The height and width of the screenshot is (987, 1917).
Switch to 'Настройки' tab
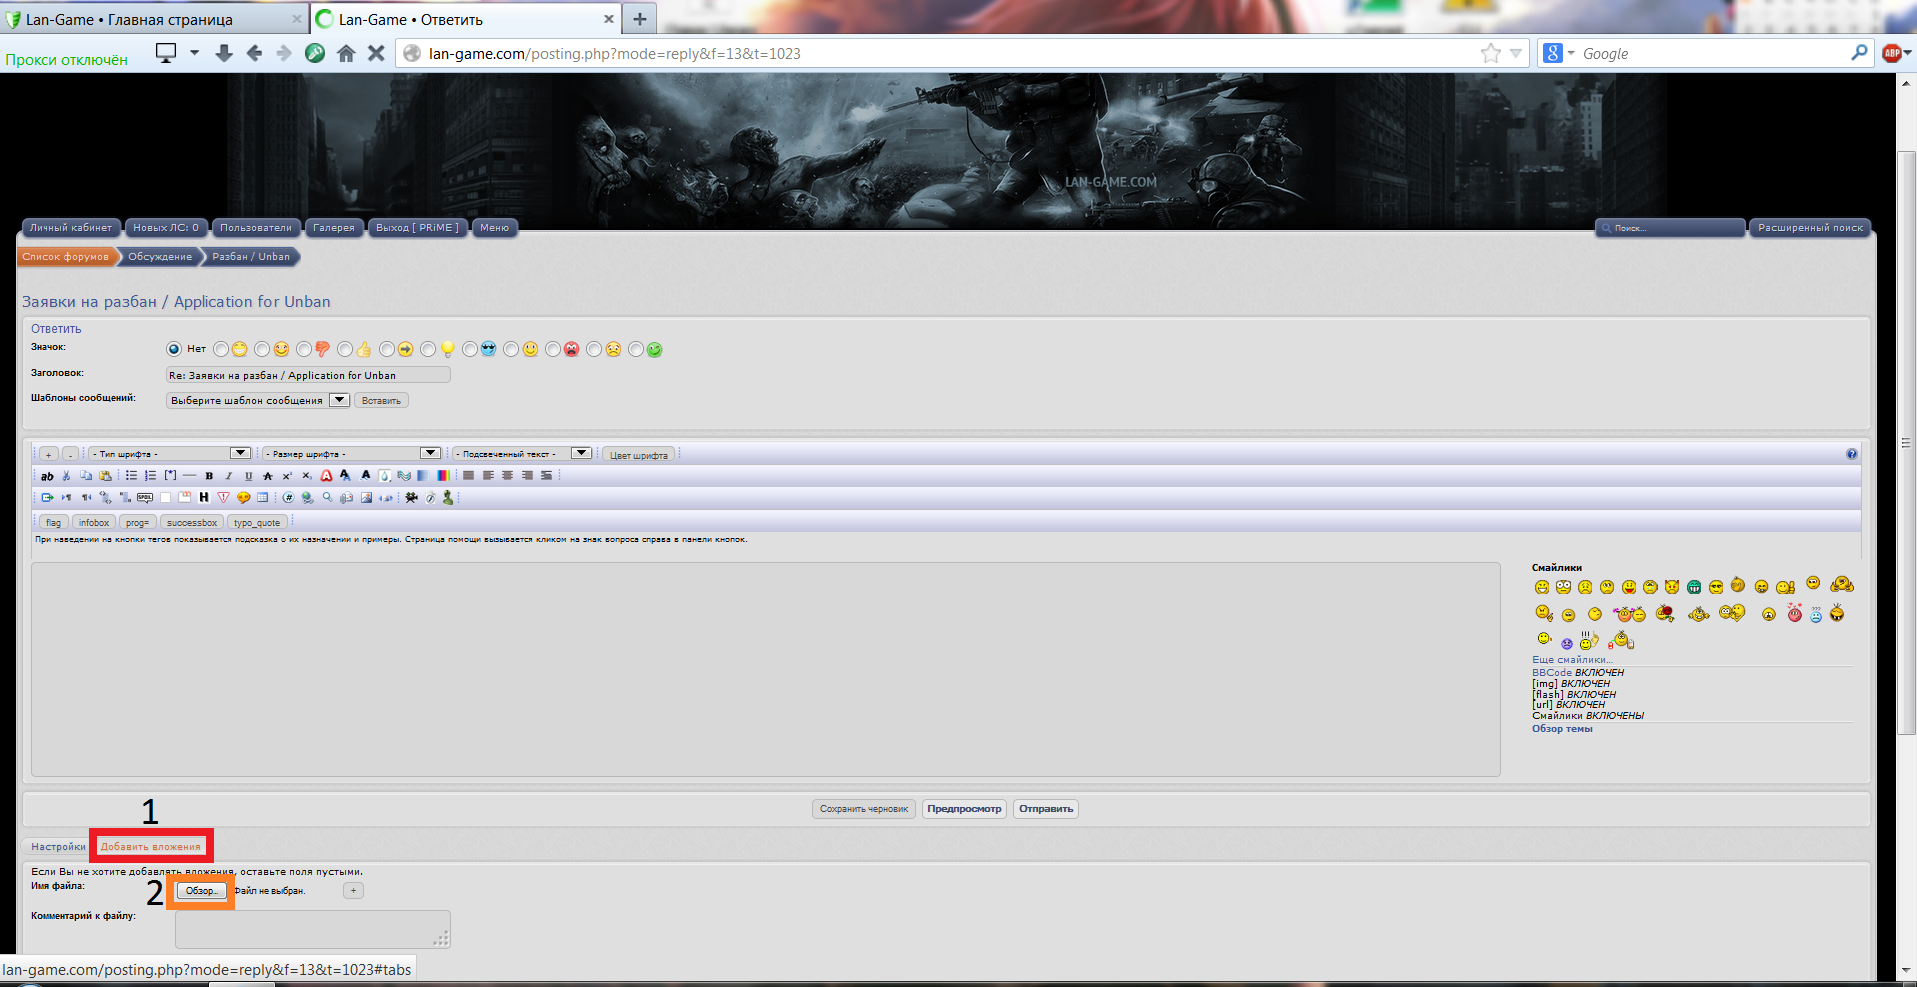(x=58, y=847)
